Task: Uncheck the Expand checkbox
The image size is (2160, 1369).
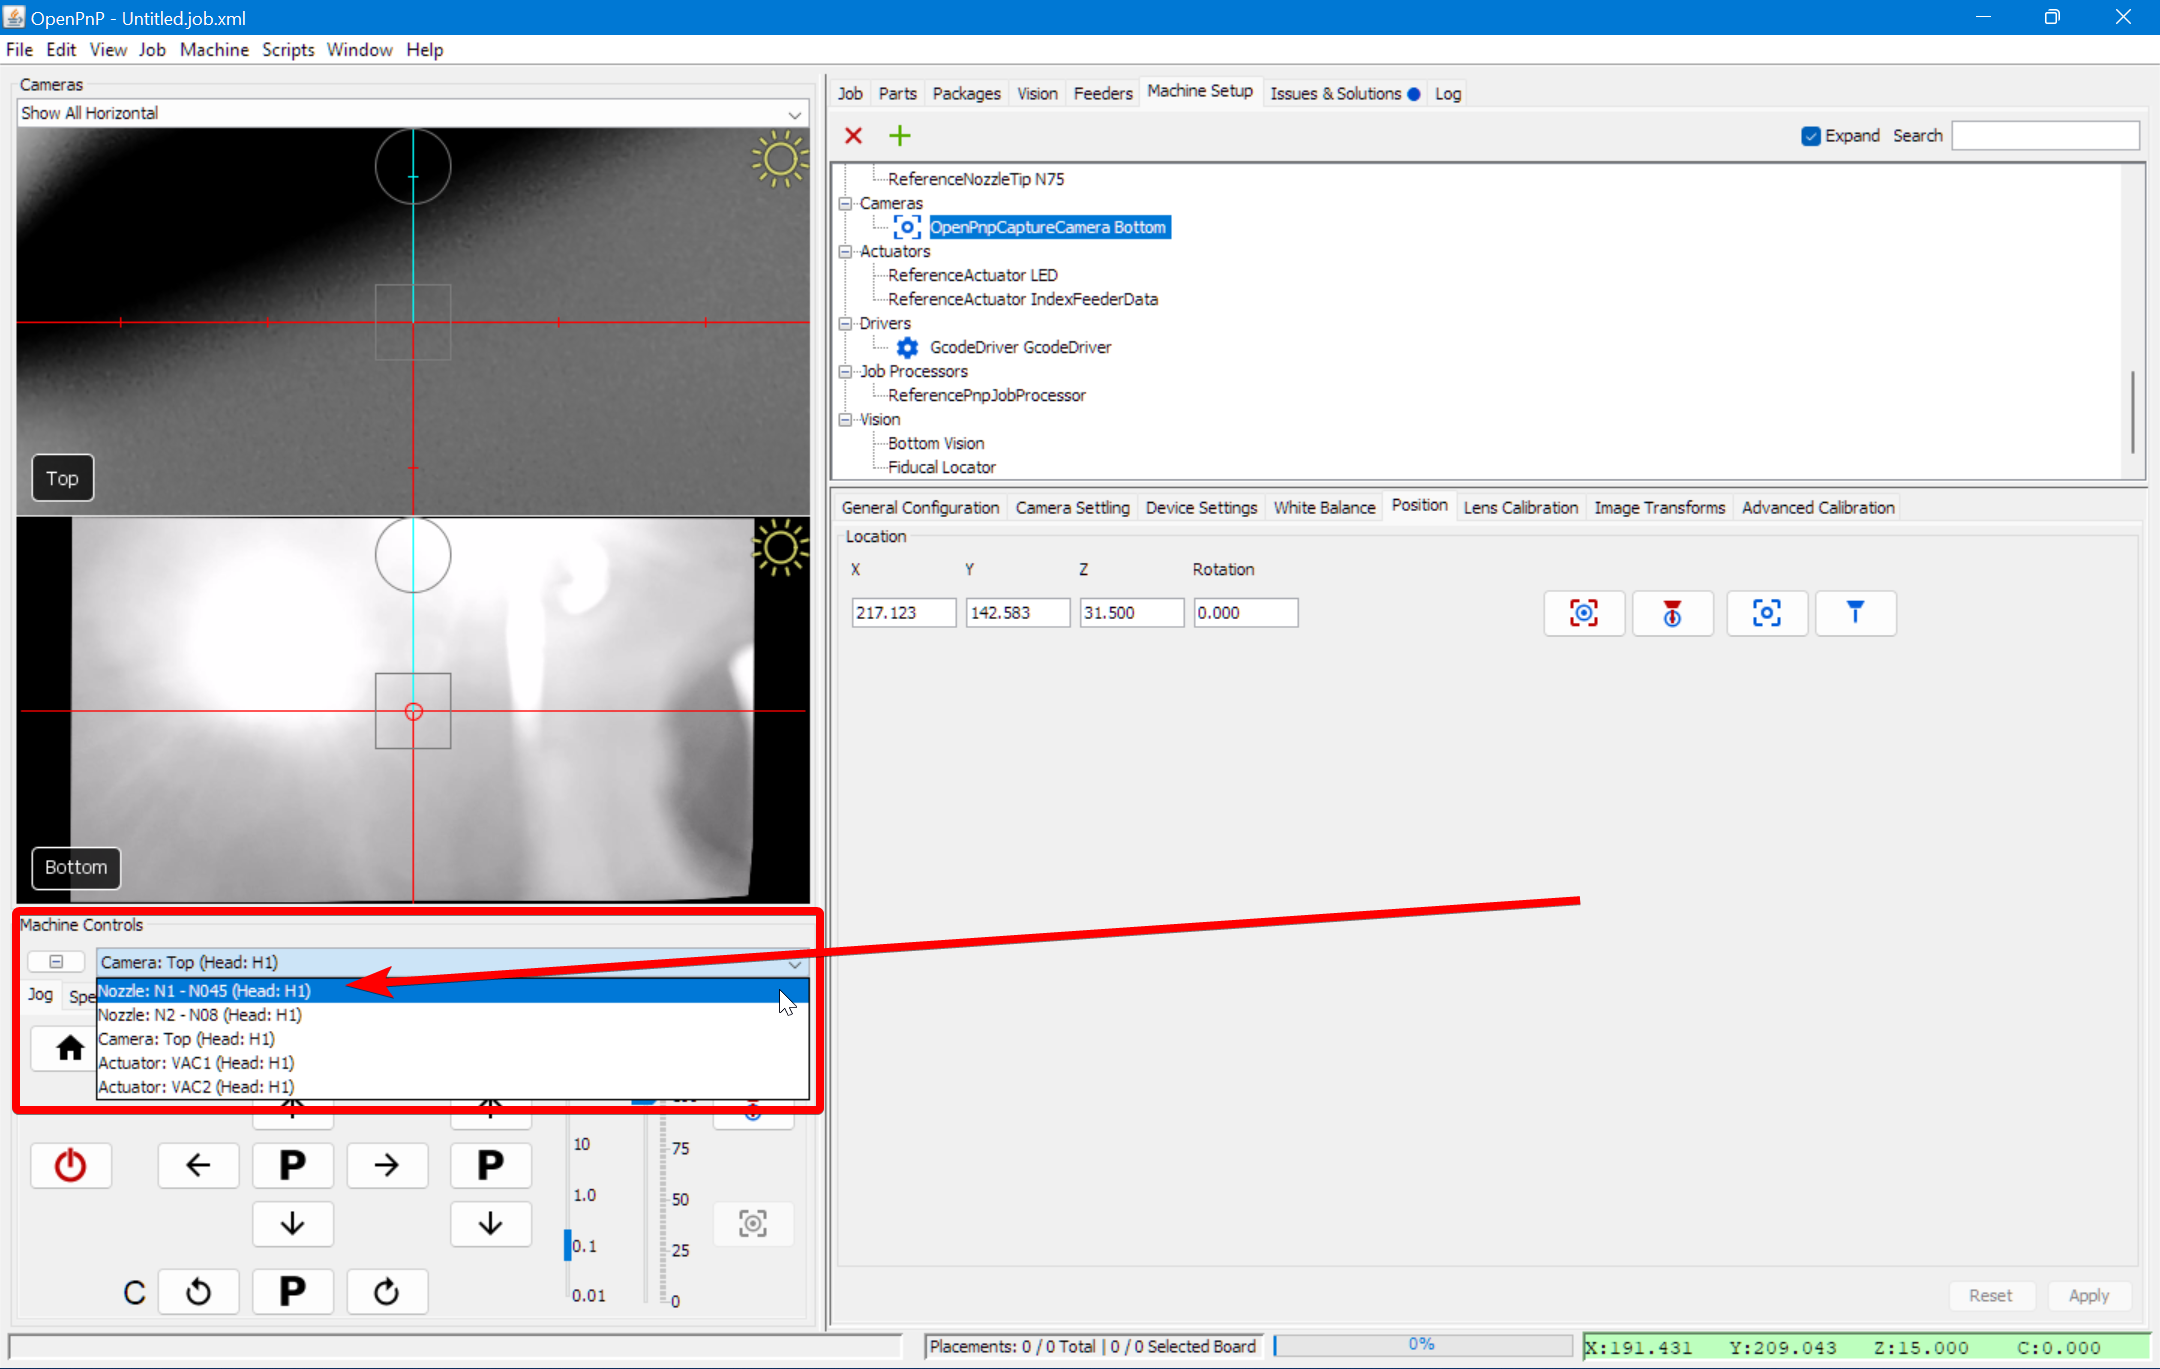Action: point(1810,135)
